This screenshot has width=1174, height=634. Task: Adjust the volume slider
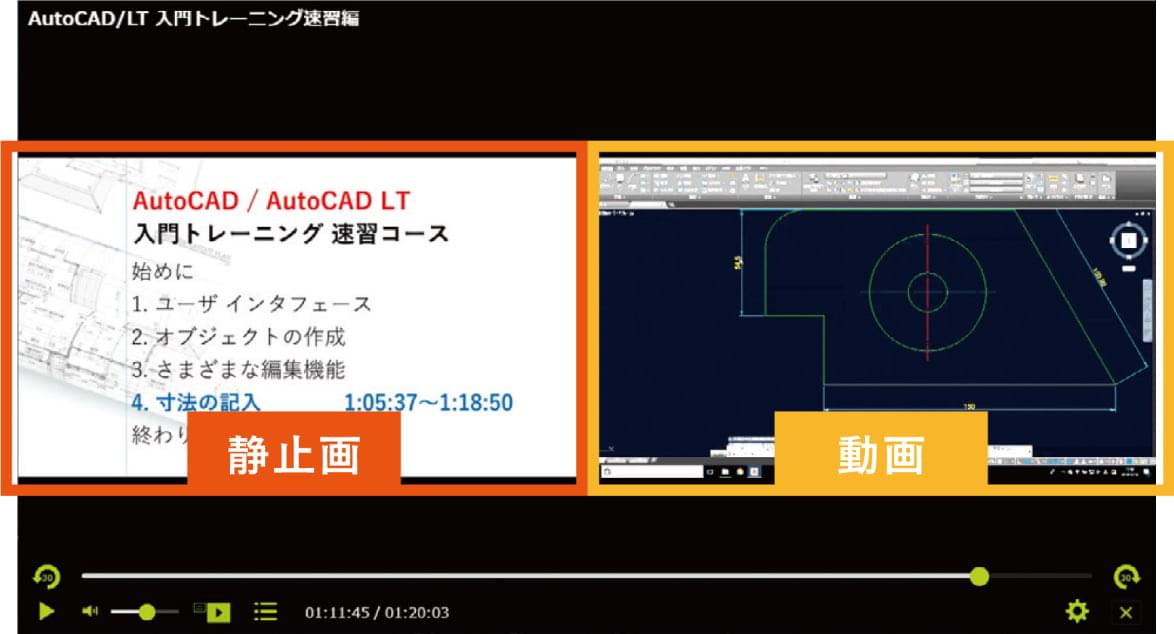pos(146,611)
